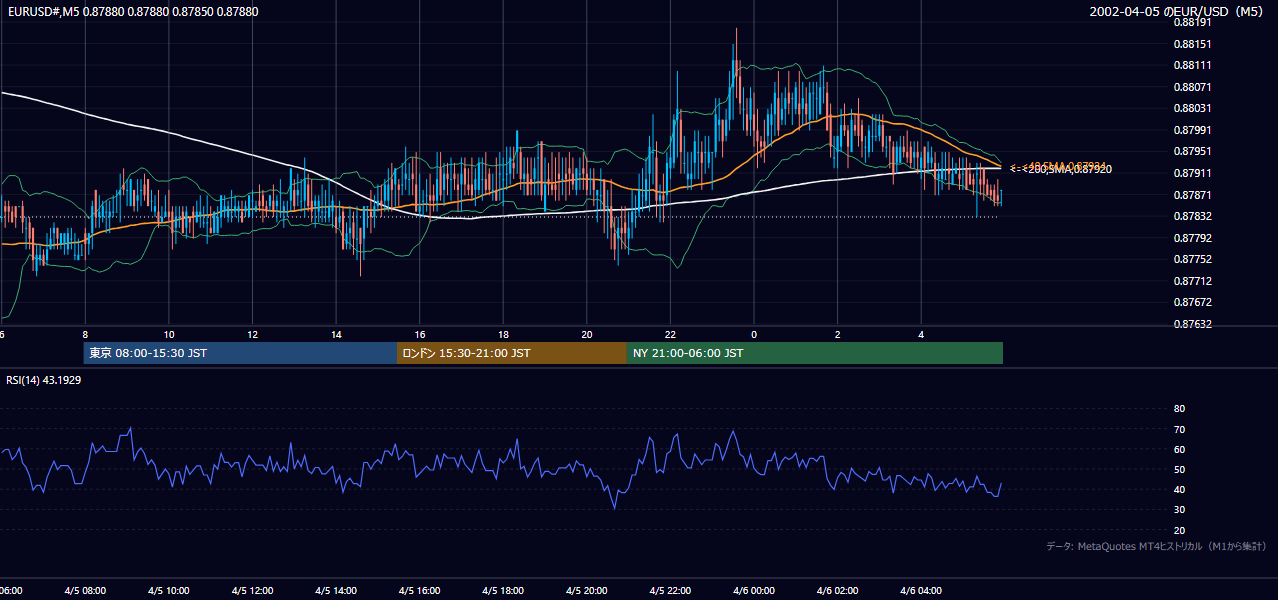Click bottom time label 4/5 16:00
Screen dimensions: 1278x600
coord(420,591)
